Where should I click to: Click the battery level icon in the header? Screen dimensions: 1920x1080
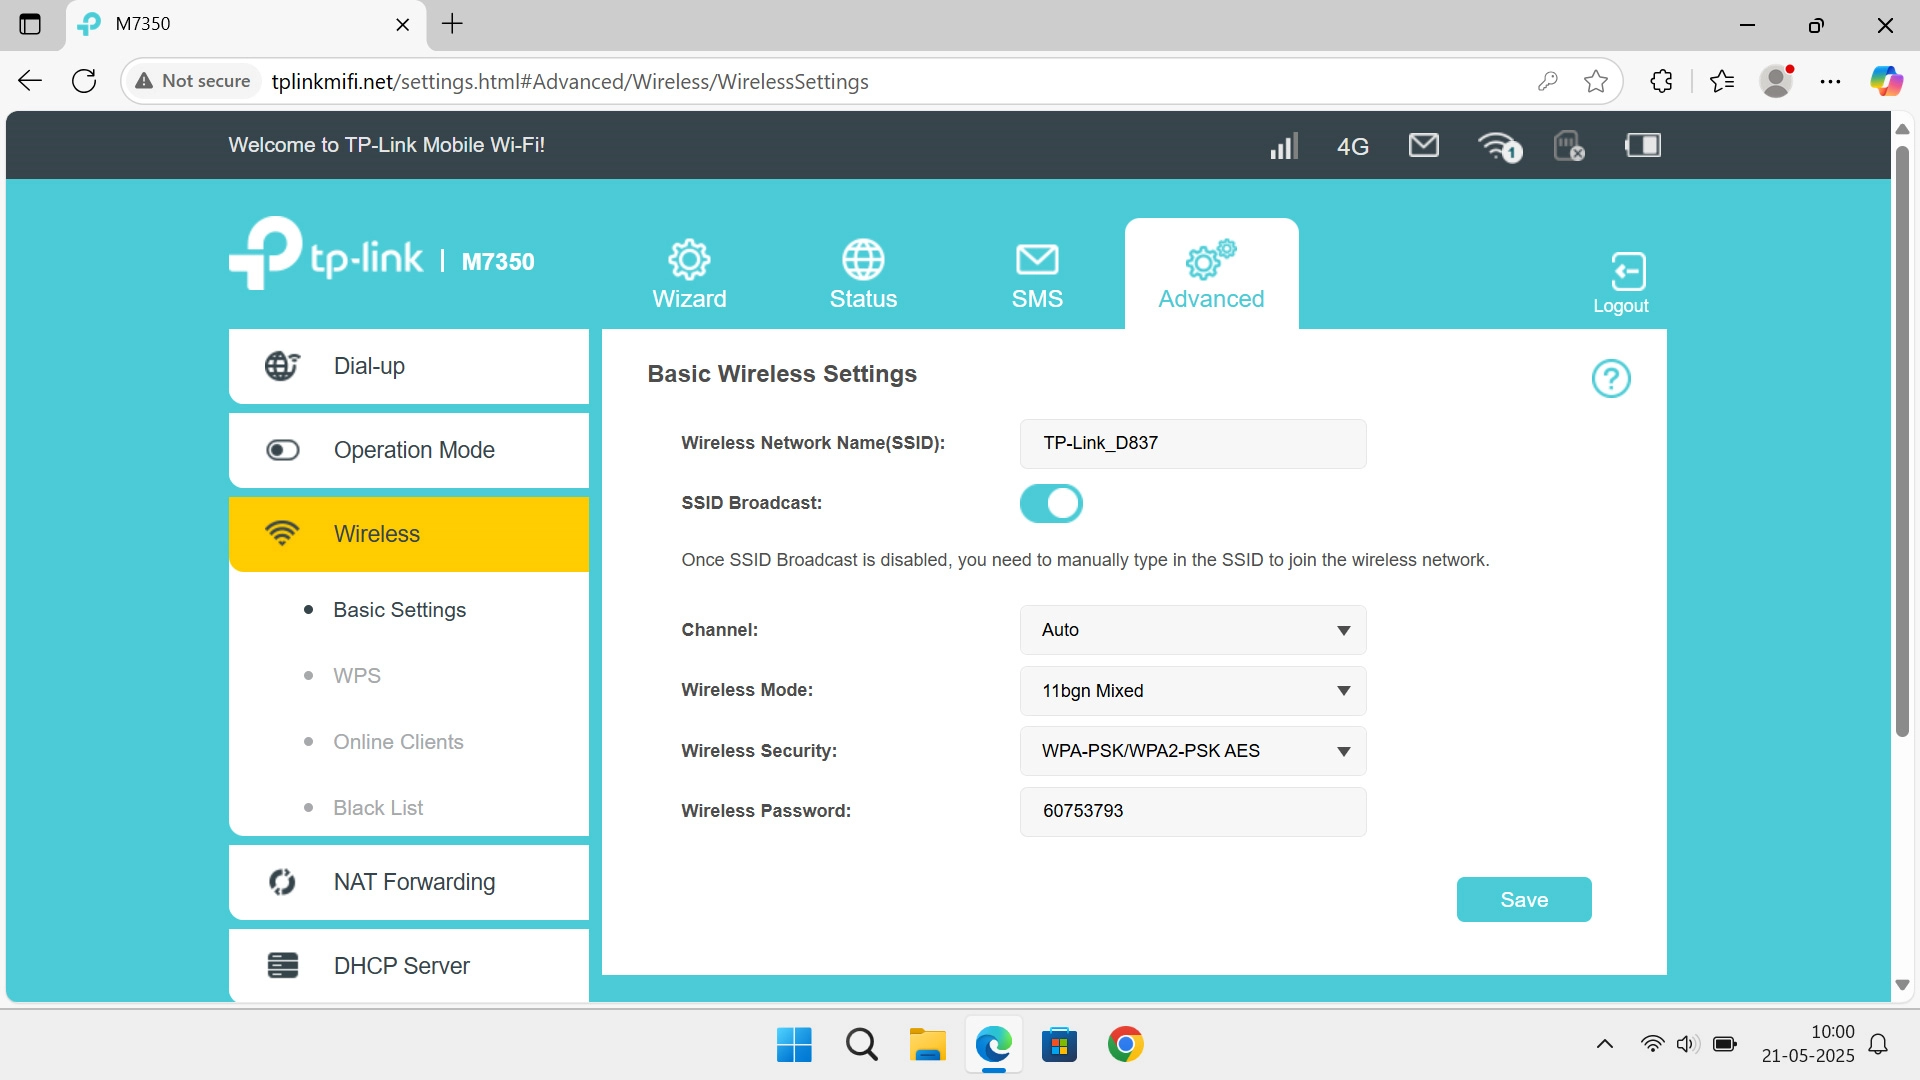point(1642,146)
